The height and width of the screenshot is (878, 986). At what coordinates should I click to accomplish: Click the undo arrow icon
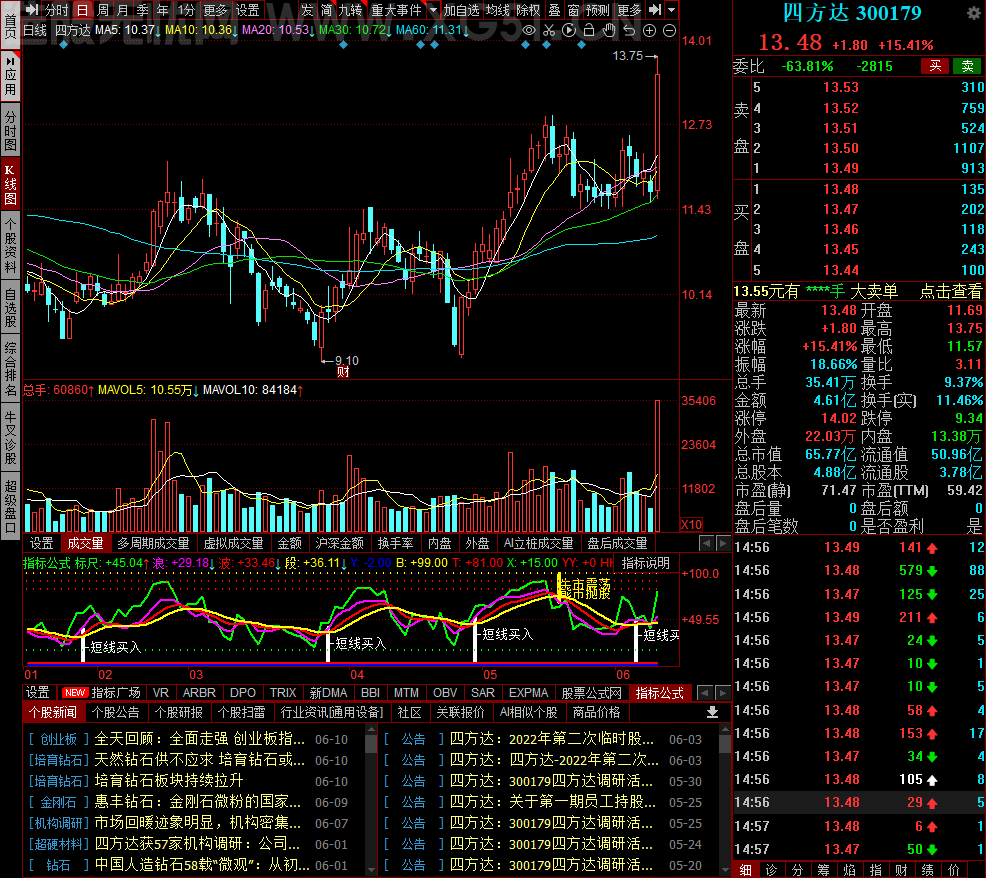[x=629, y=30]
